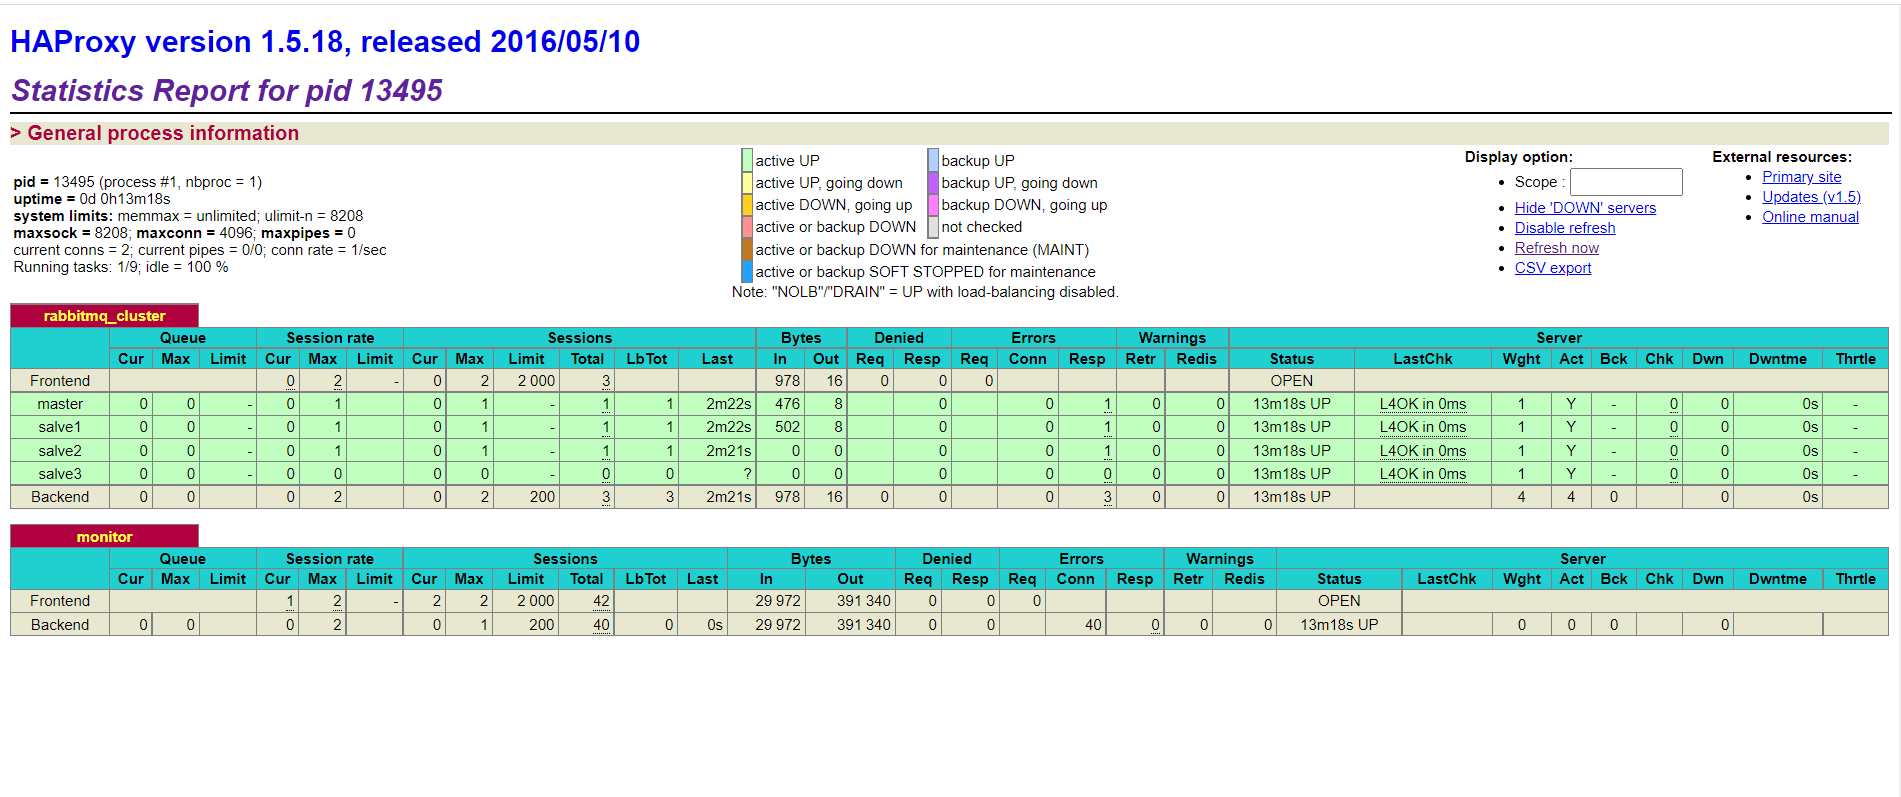Viewport: 1901px width, 797px height.
Task: Open the CSV export link
Action: (1553, 268)
